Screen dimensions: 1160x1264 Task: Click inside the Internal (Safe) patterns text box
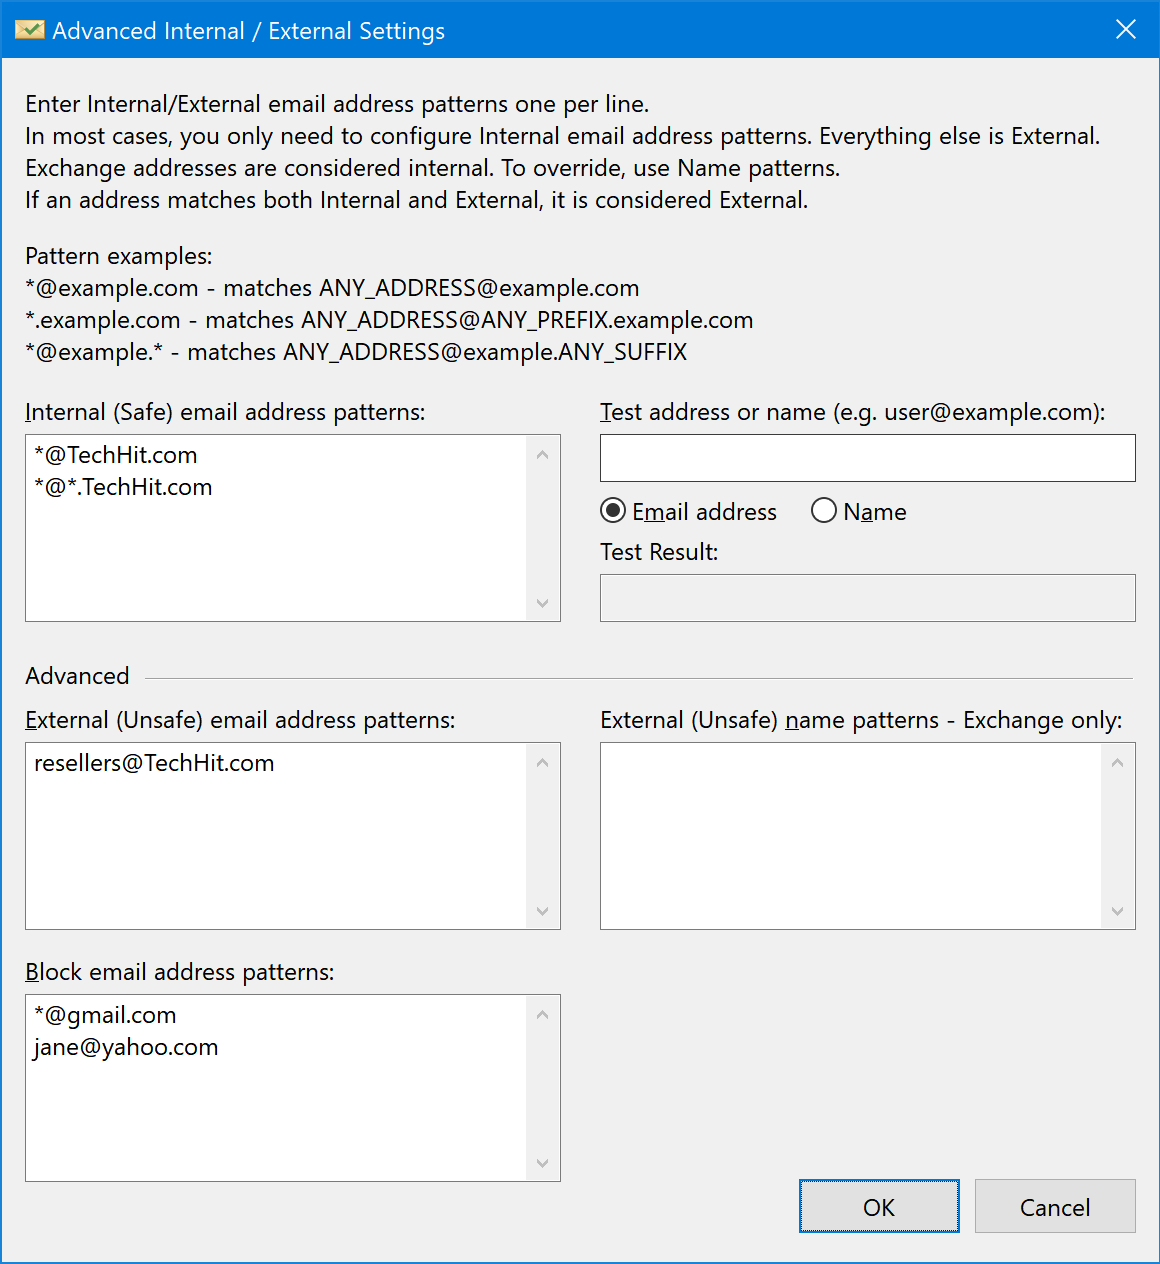276,528
